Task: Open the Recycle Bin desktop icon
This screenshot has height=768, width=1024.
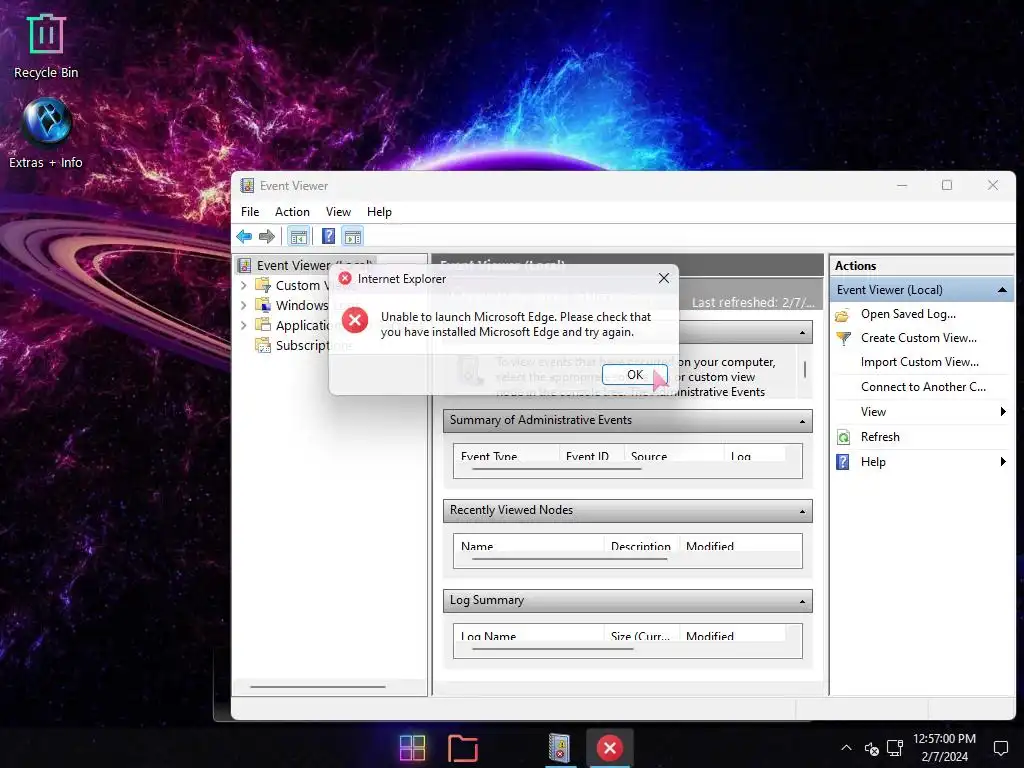Action: click(46, 46)
